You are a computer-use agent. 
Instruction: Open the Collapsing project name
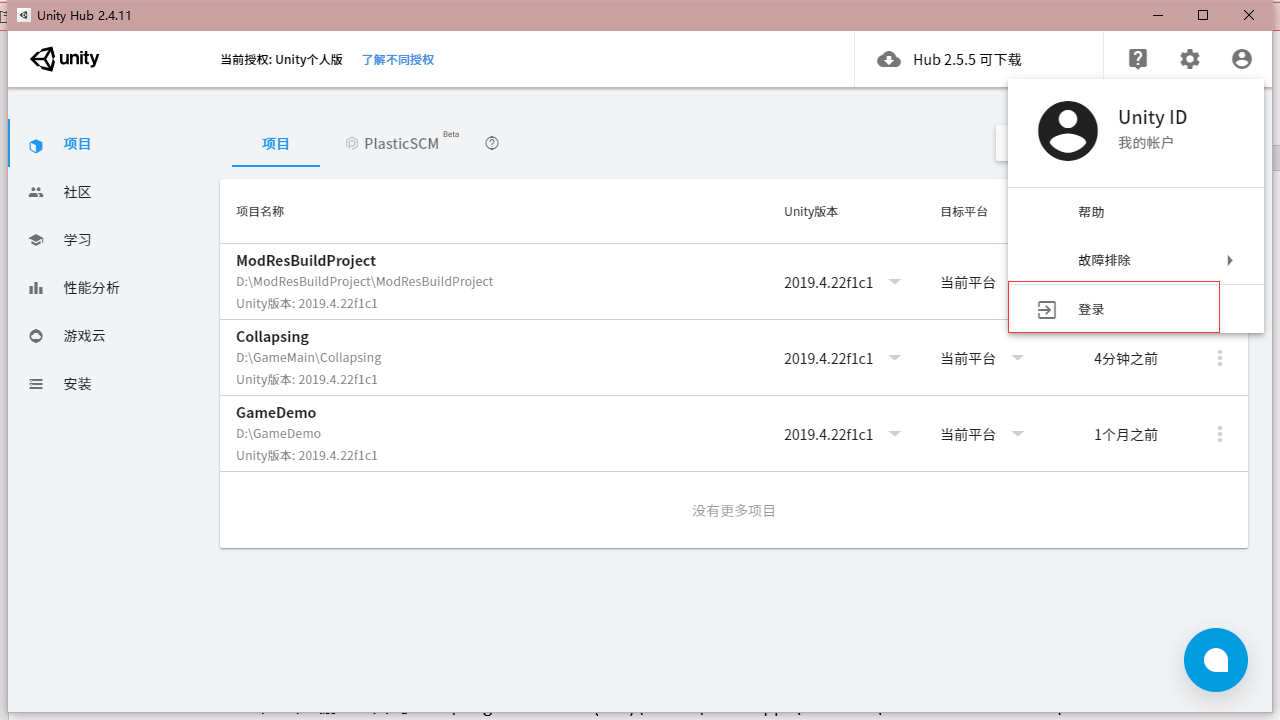pos(272,337)
